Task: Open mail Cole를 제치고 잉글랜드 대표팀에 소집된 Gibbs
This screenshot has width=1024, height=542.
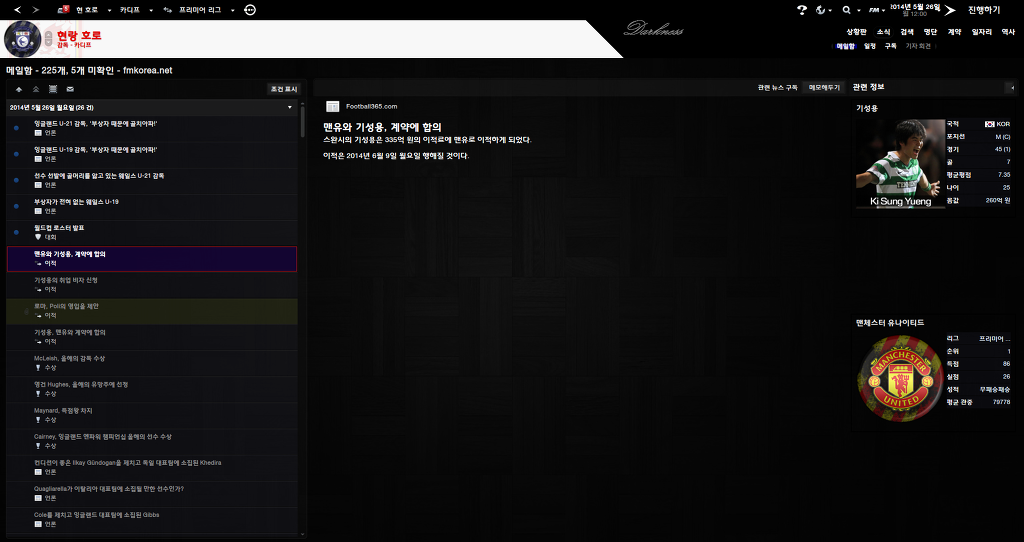Action: pos(152,520)
